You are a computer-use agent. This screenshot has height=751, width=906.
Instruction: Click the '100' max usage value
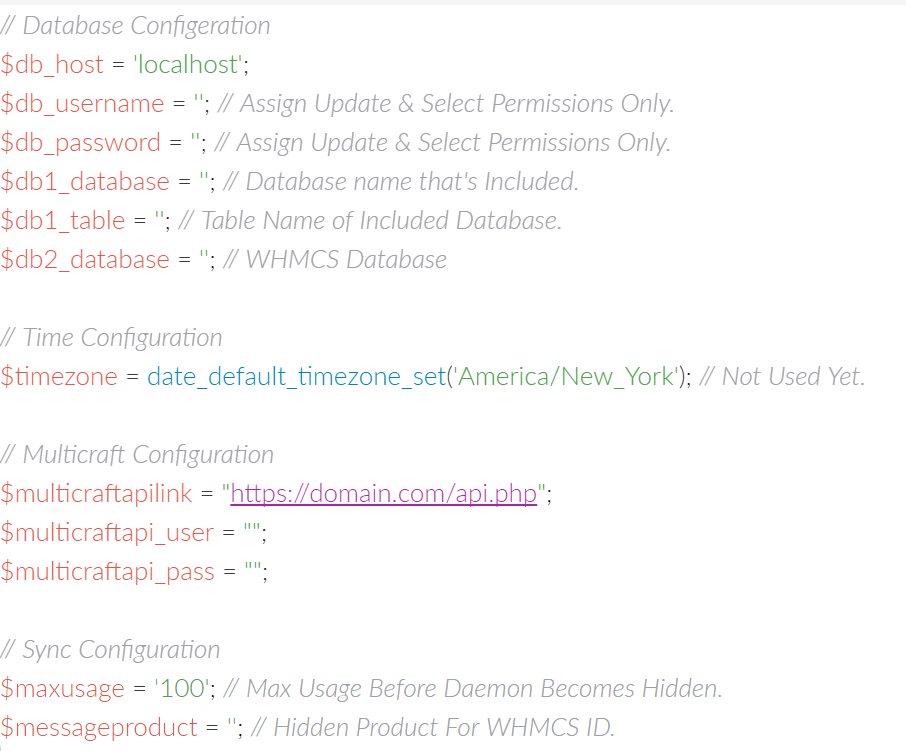(183, 689)
